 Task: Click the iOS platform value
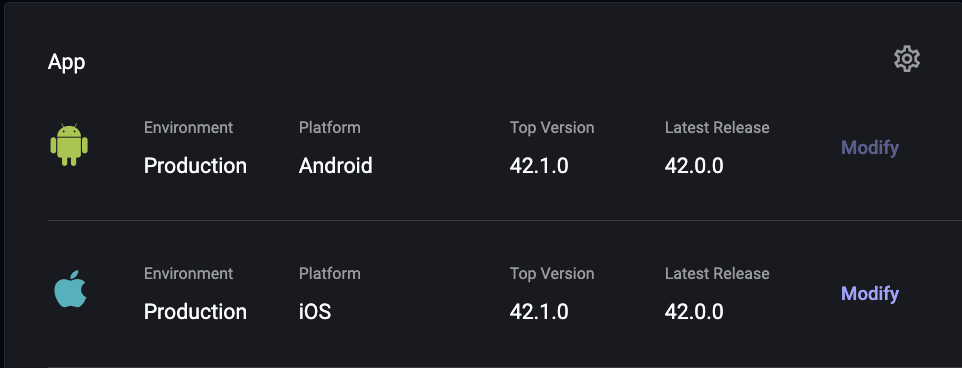click(x=315, y=312)
